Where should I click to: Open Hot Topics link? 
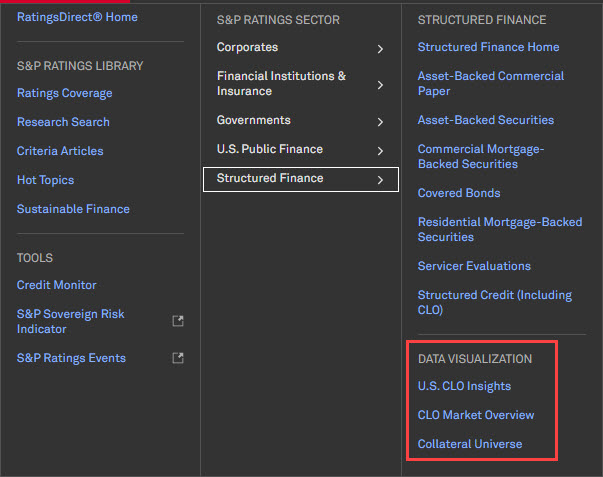point(45,180)
